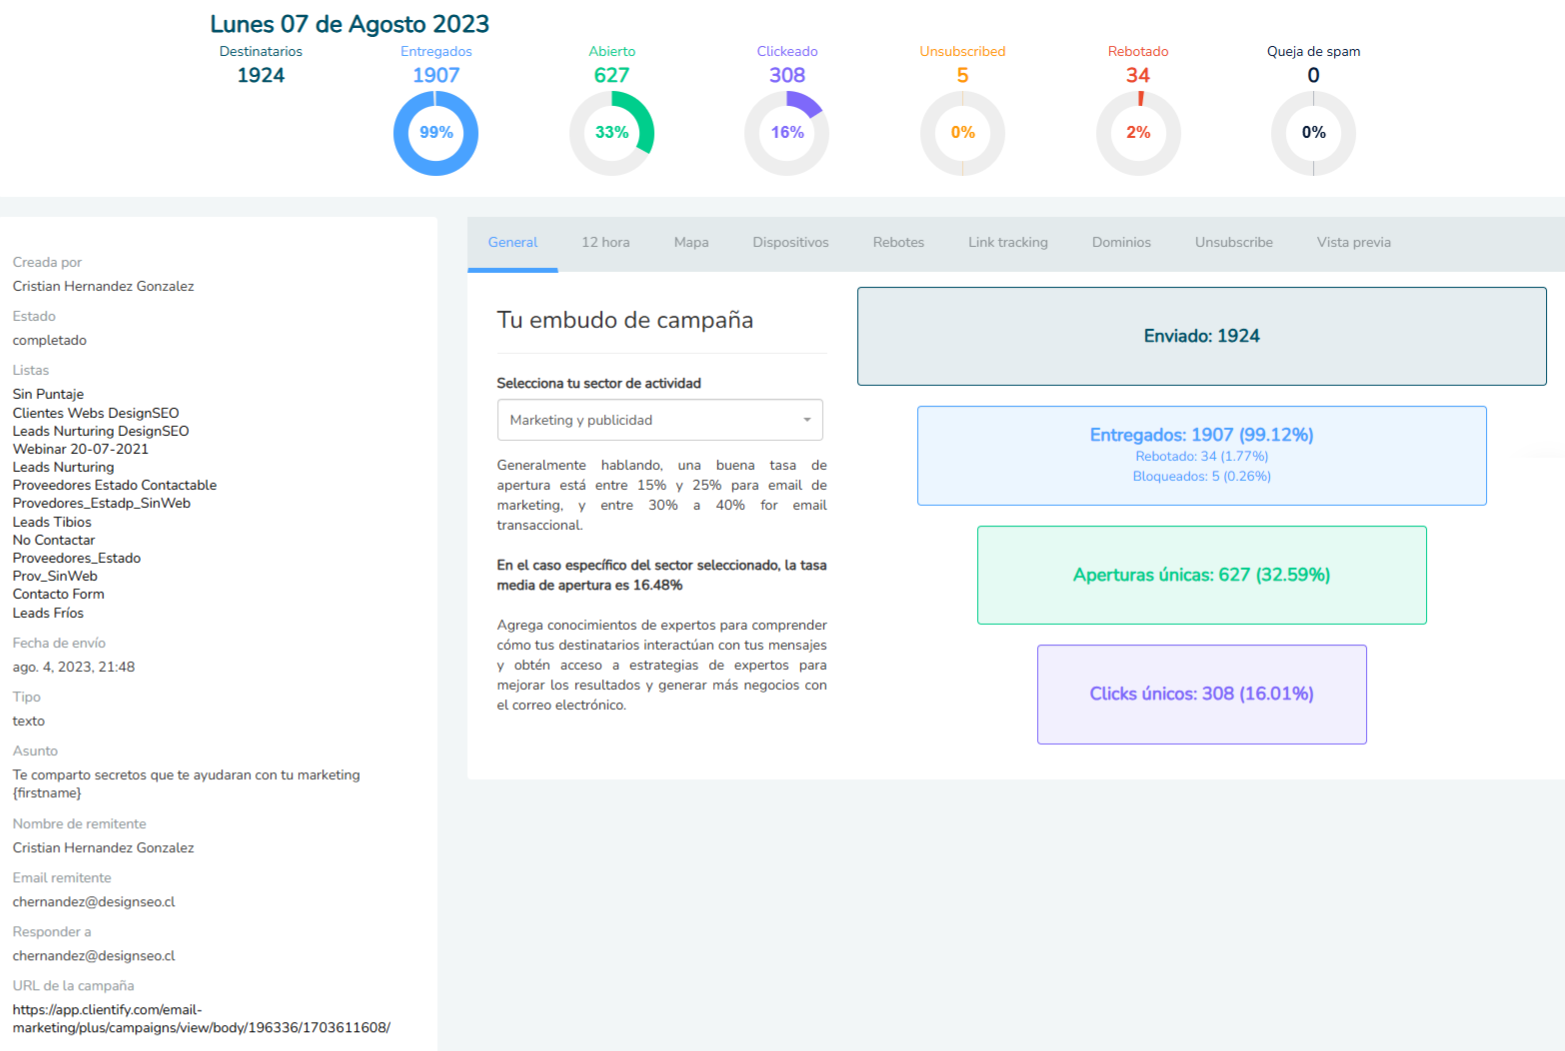Image resolution: width=1565 pixels, height=1051 pixels.
Task: Click the campaign URL link
Action: [x=200, y=1019]
